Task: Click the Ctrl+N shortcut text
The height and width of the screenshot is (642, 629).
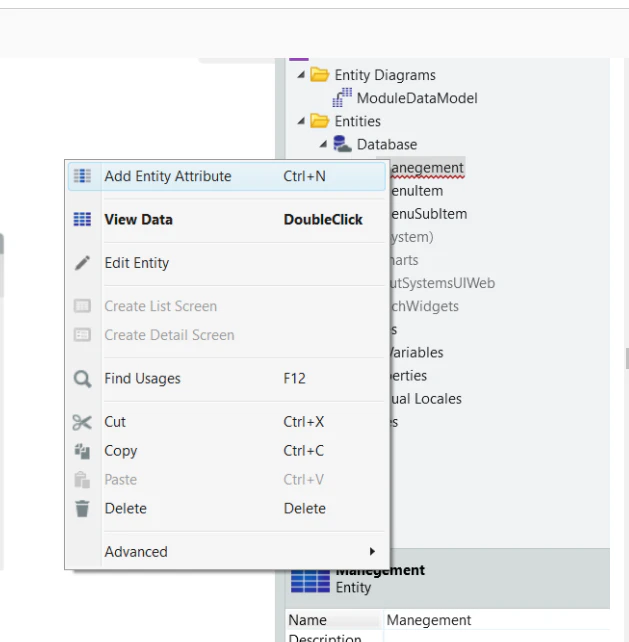Action: click(304, 176)
